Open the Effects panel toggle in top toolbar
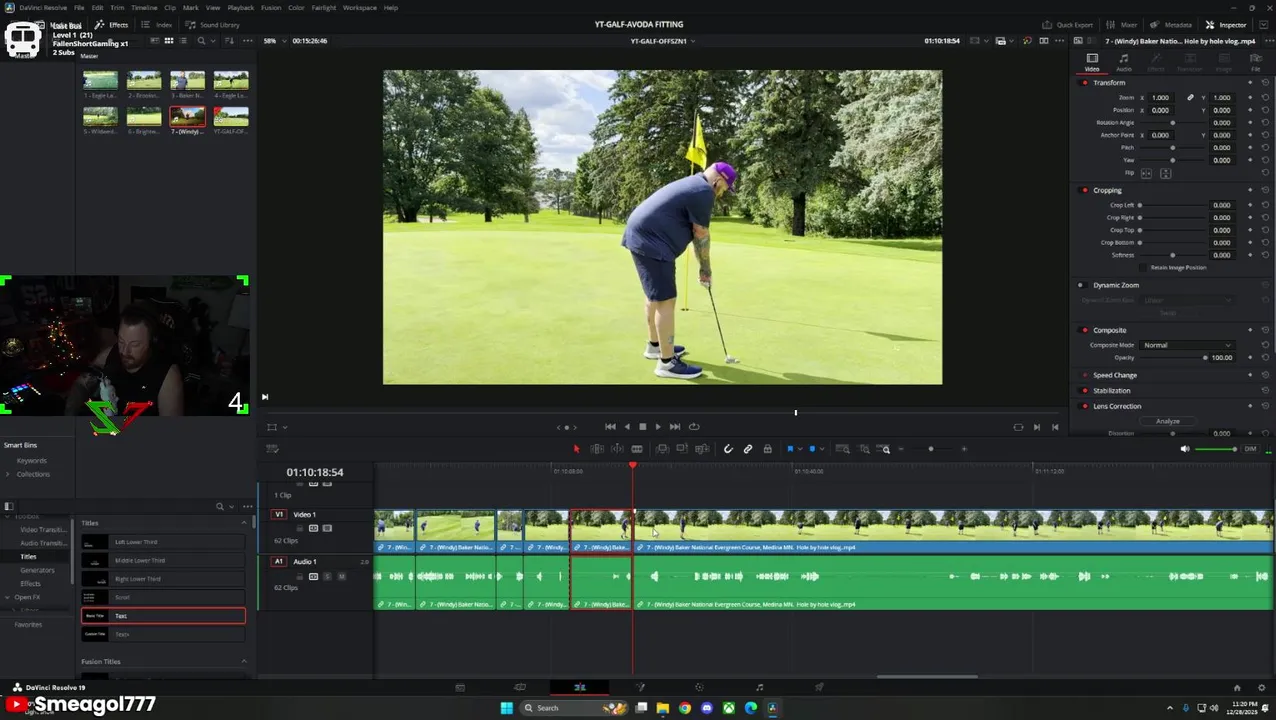Screen dimensions: 1276x720 coord(111,25)
